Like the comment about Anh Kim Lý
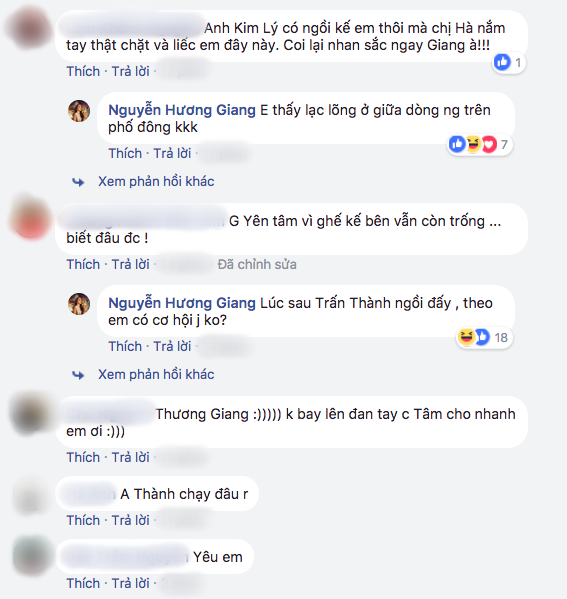The image size is (567, 599). point(83,71)
